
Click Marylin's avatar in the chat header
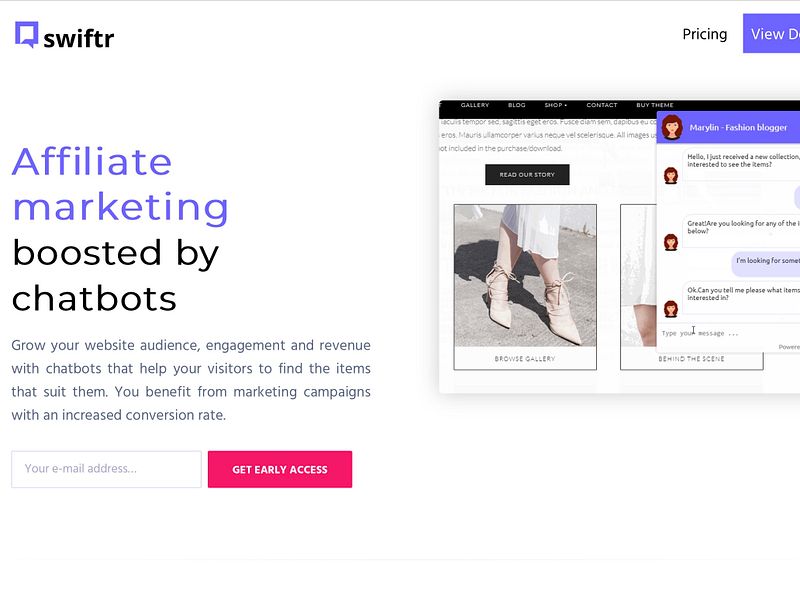point(671,127)
